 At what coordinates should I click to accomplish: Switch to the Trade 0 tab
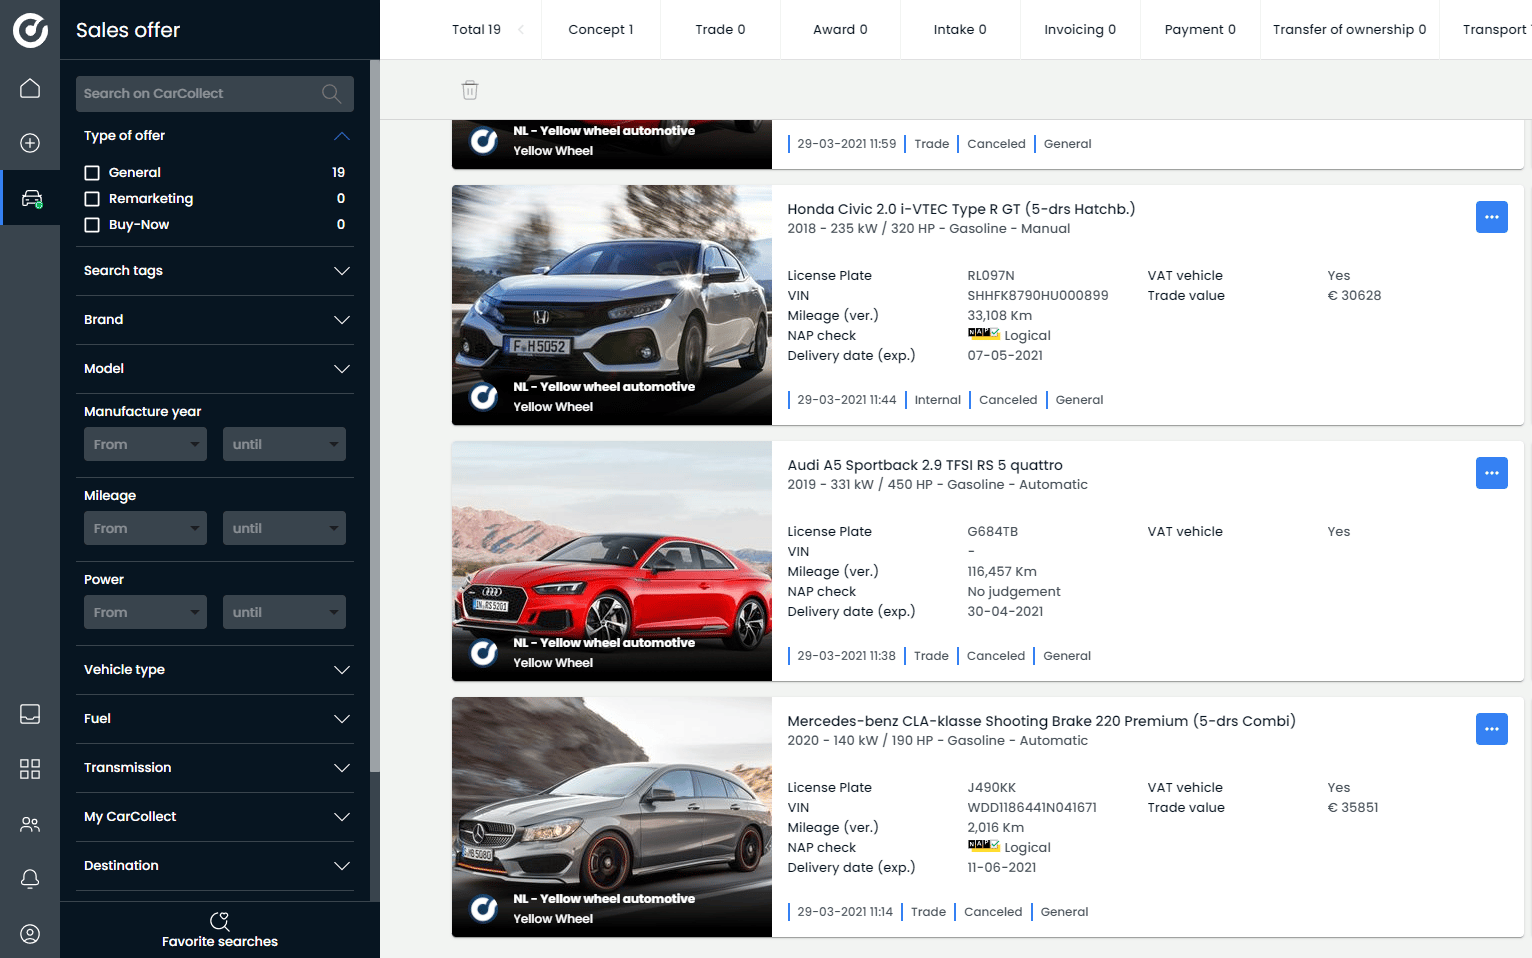point(721,30)
